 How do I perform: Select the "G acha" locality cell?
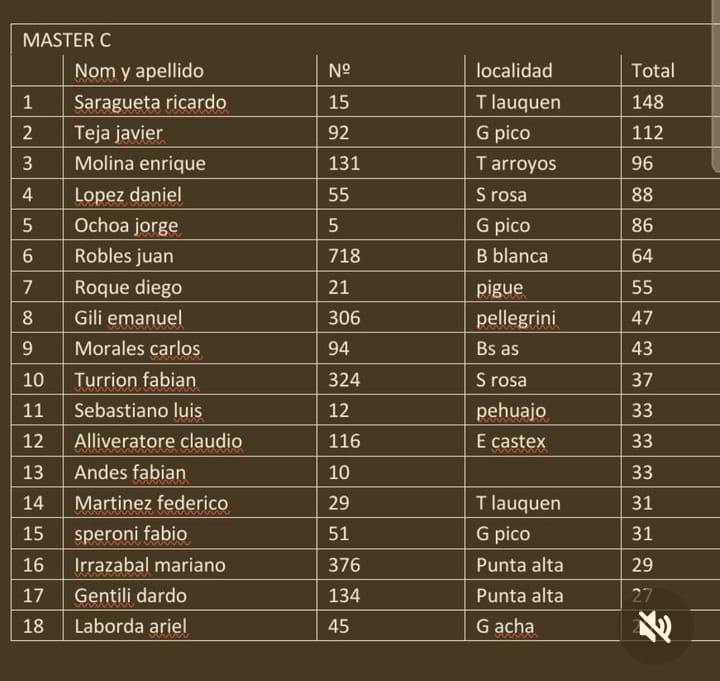tap(505, 627)
